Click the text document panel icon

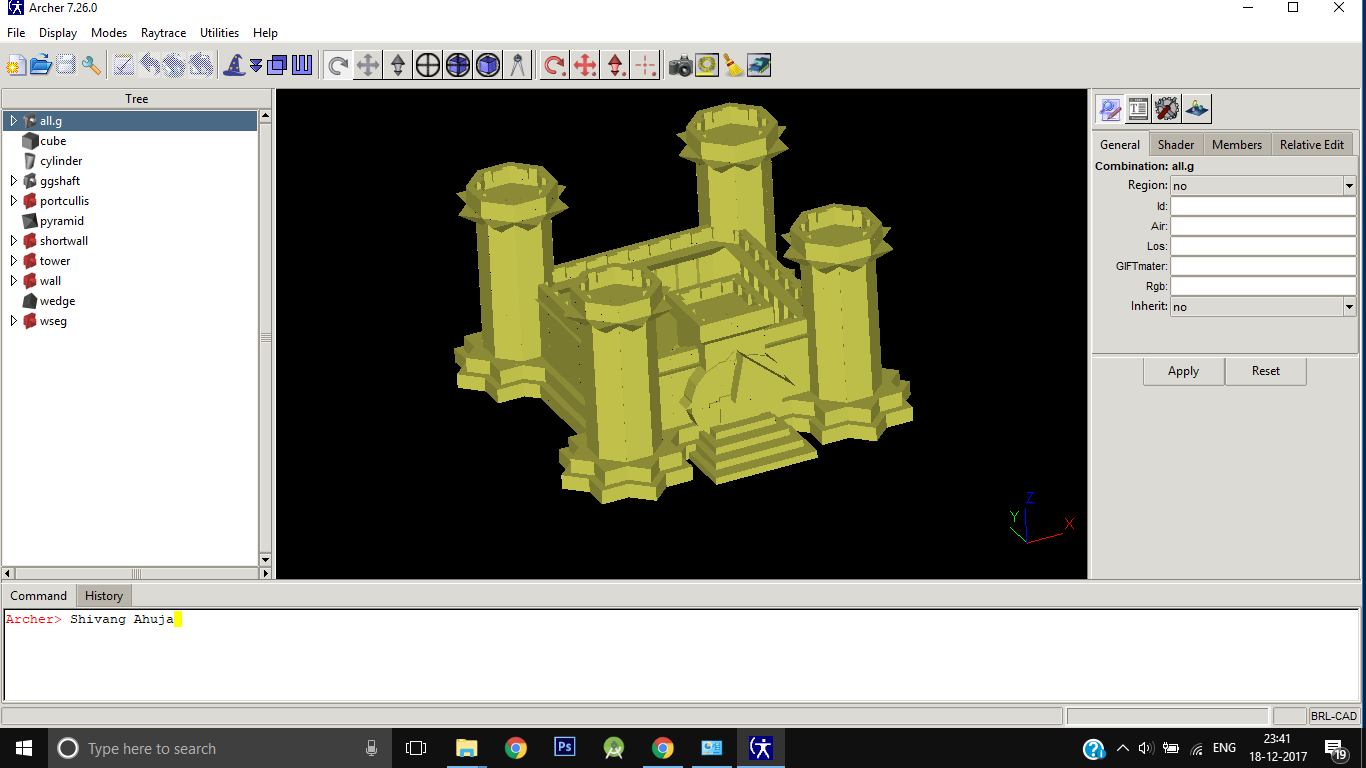point(1138,108)
